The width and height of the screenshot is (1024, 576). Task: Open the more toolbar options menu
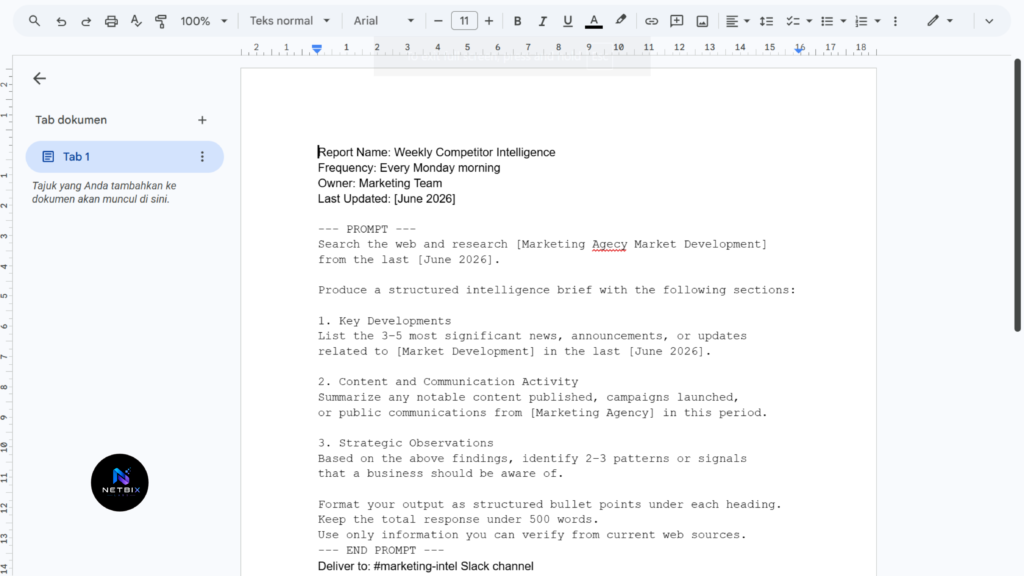[x=895, y=21]
